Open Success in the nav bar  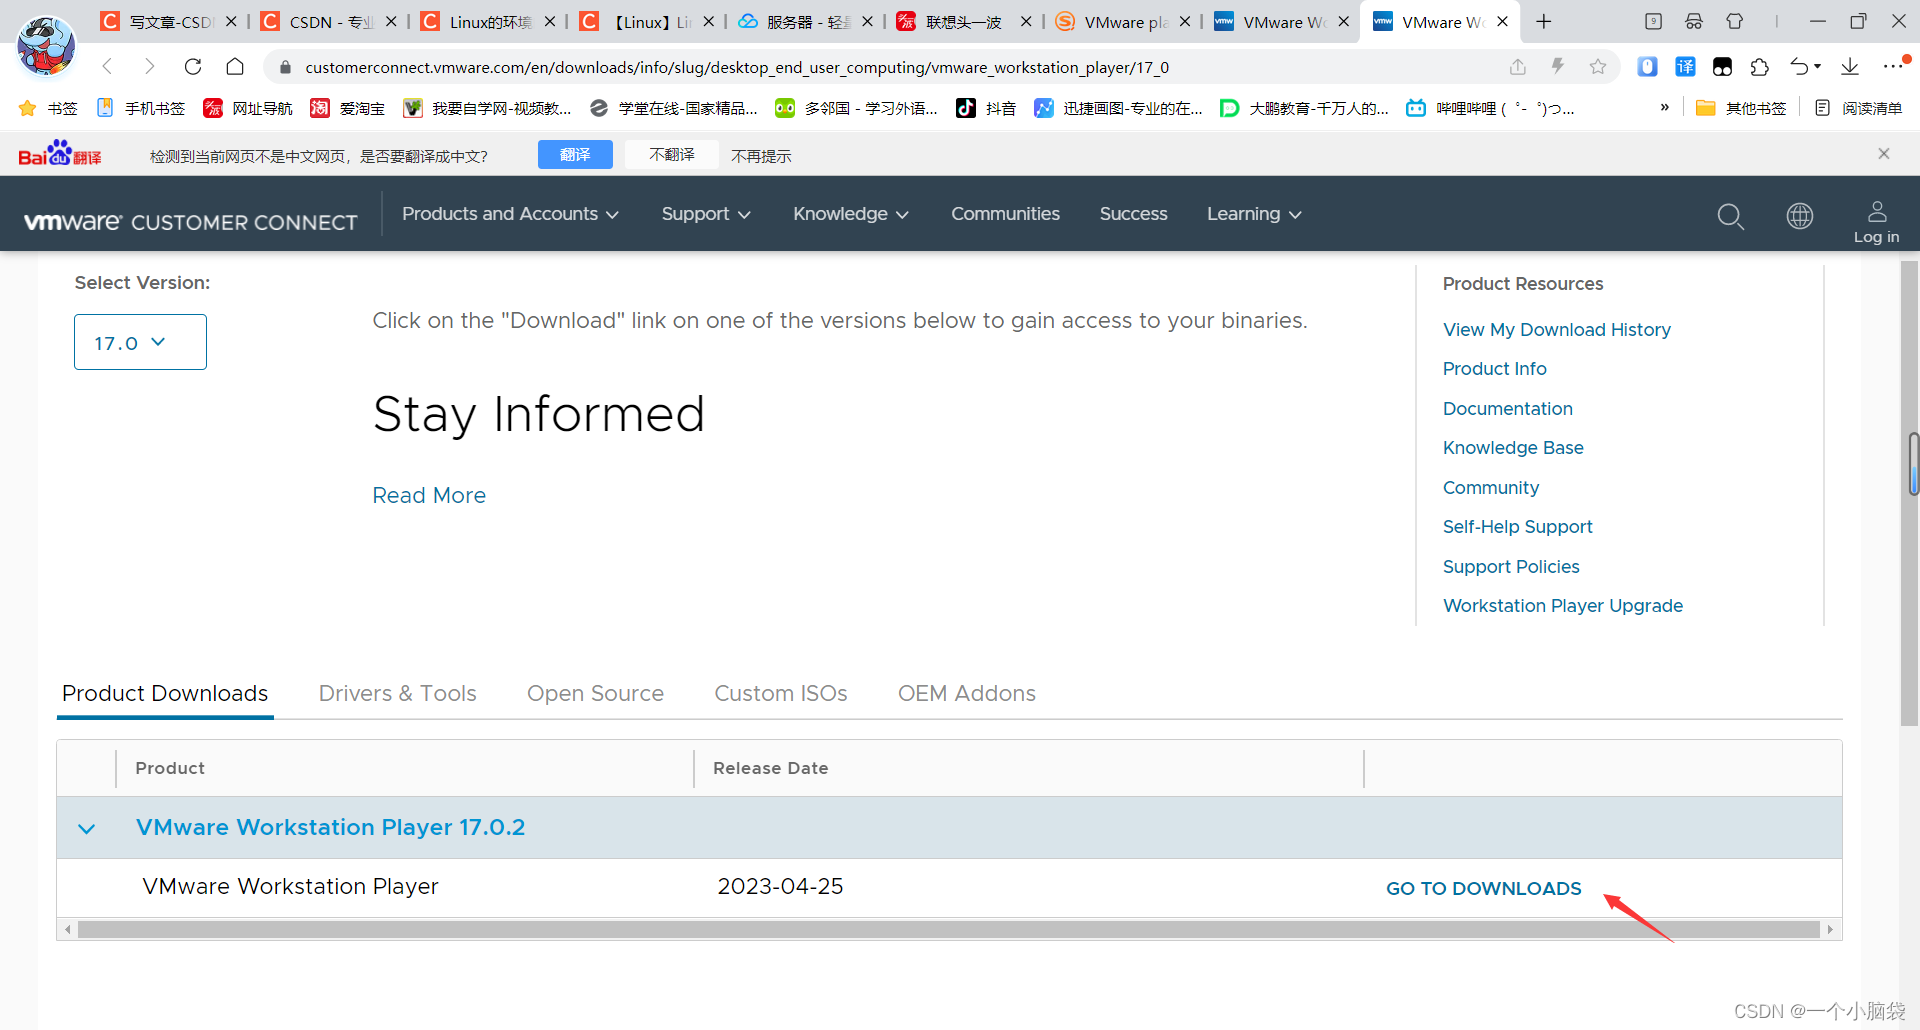pyautogui.click(x=1133, y=214)
